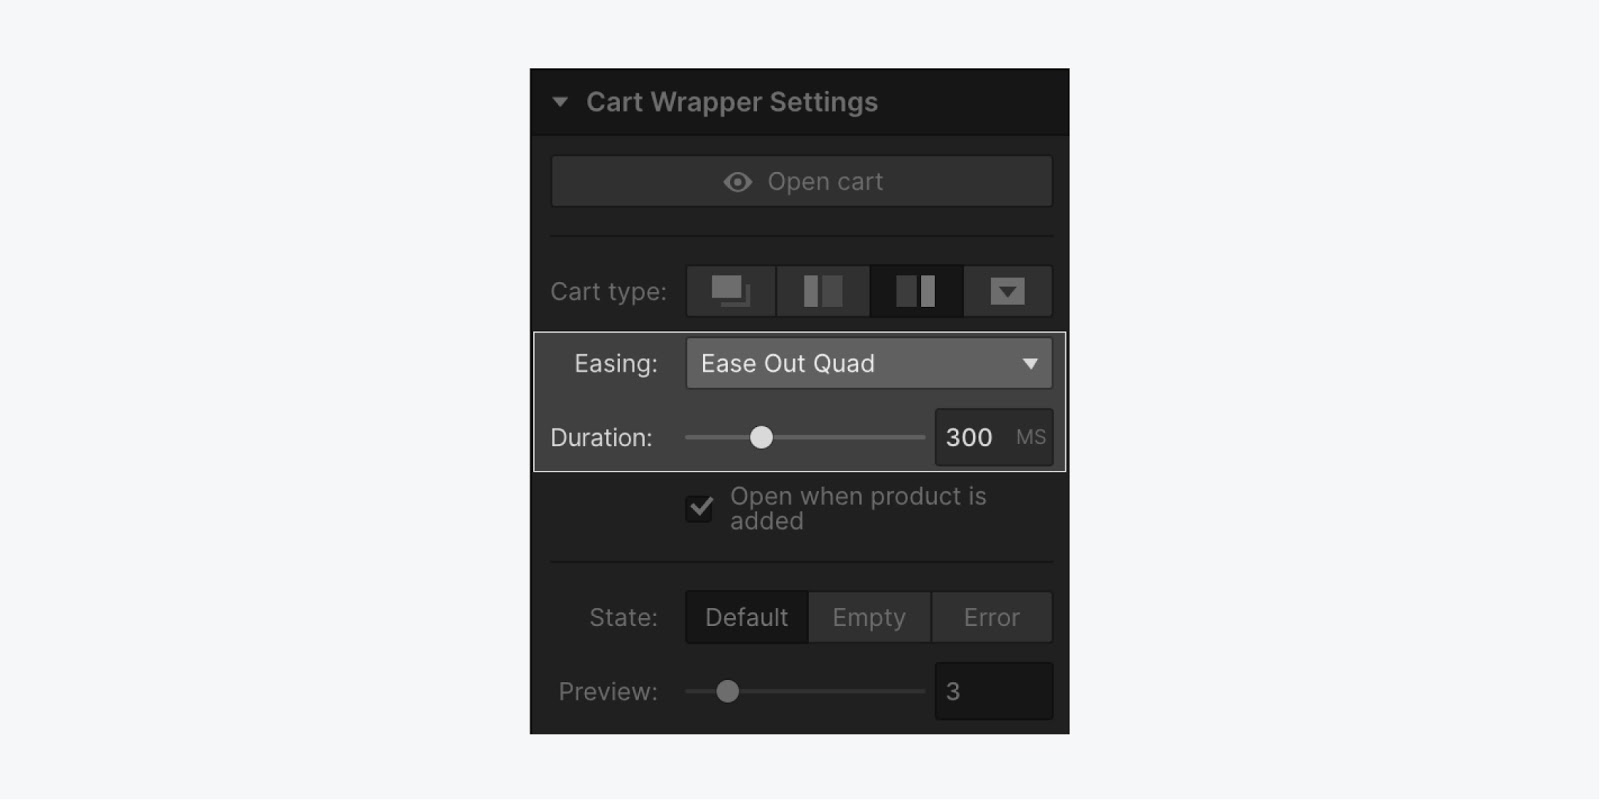1600x800 pixels.
Task: Click the Cart Wrapper Settings heading
Action: click(x=732, y=102)
